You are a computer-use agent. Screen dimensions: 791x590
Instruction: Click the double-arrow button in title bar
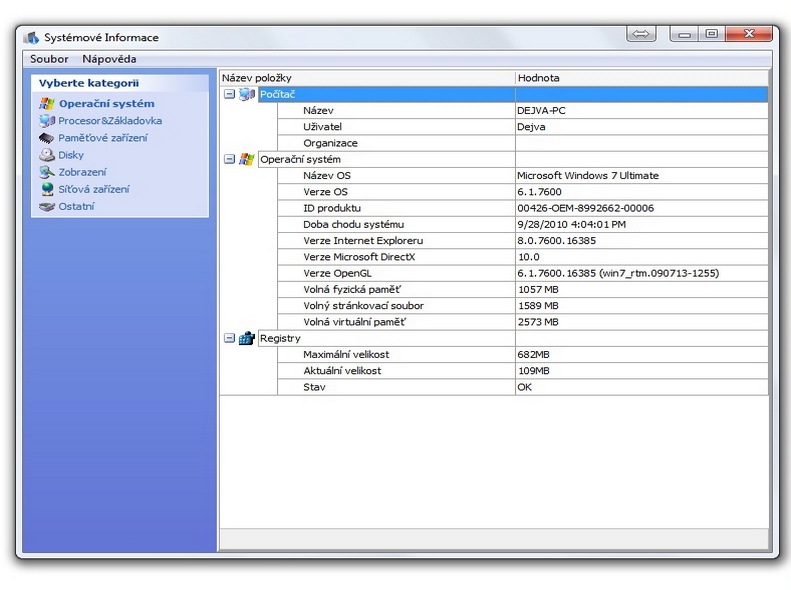[x=641, y=34]
